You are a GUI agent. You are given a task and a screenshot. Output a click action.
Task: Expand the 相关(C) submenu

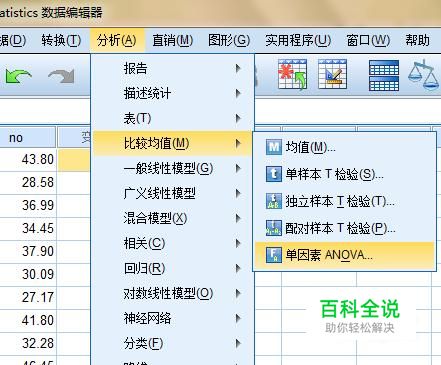(x=172, y=243)
